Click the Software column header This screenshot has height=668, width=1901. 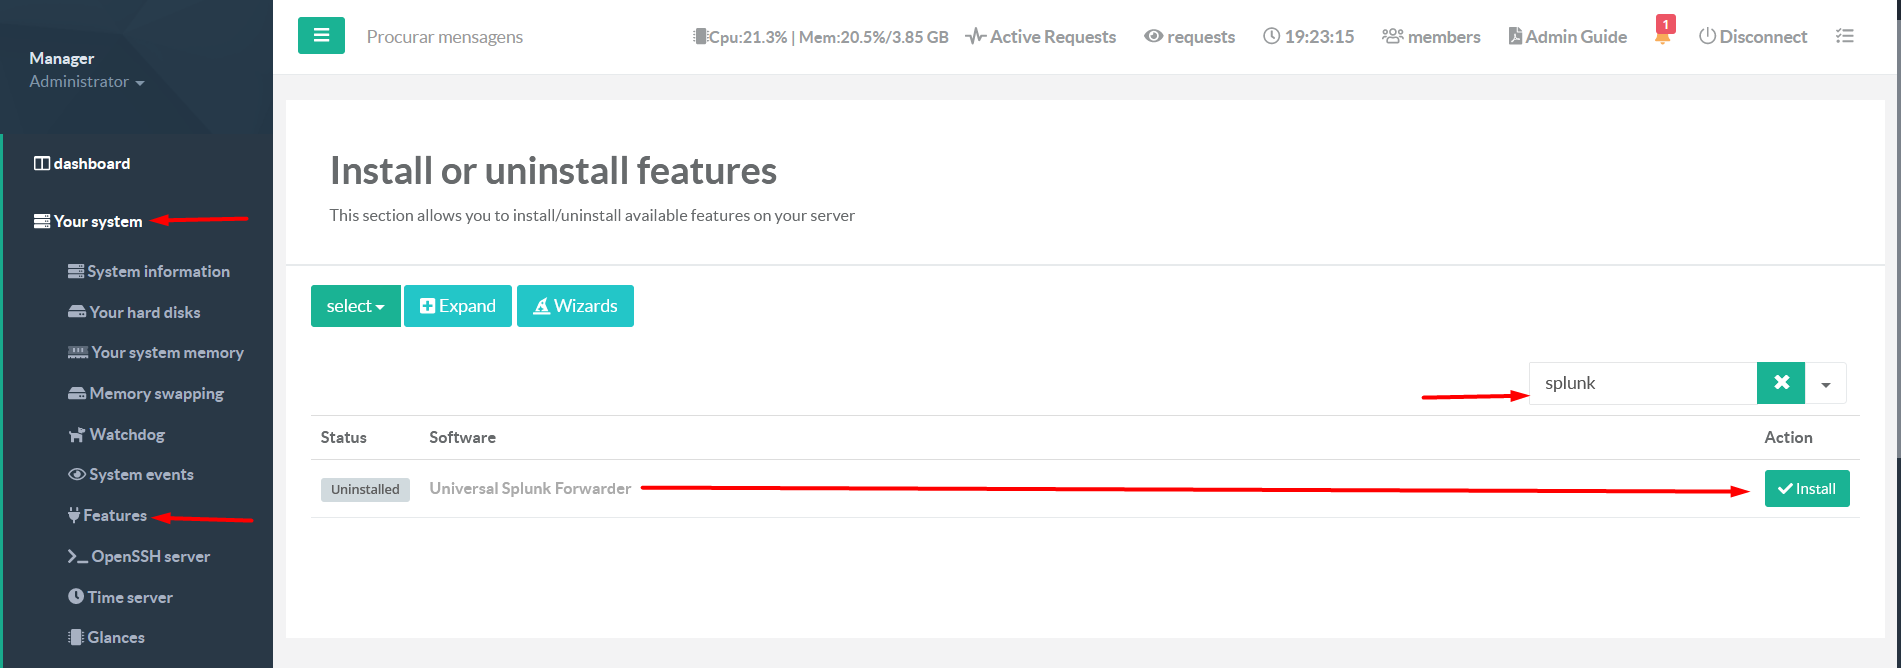click(462, 437)
